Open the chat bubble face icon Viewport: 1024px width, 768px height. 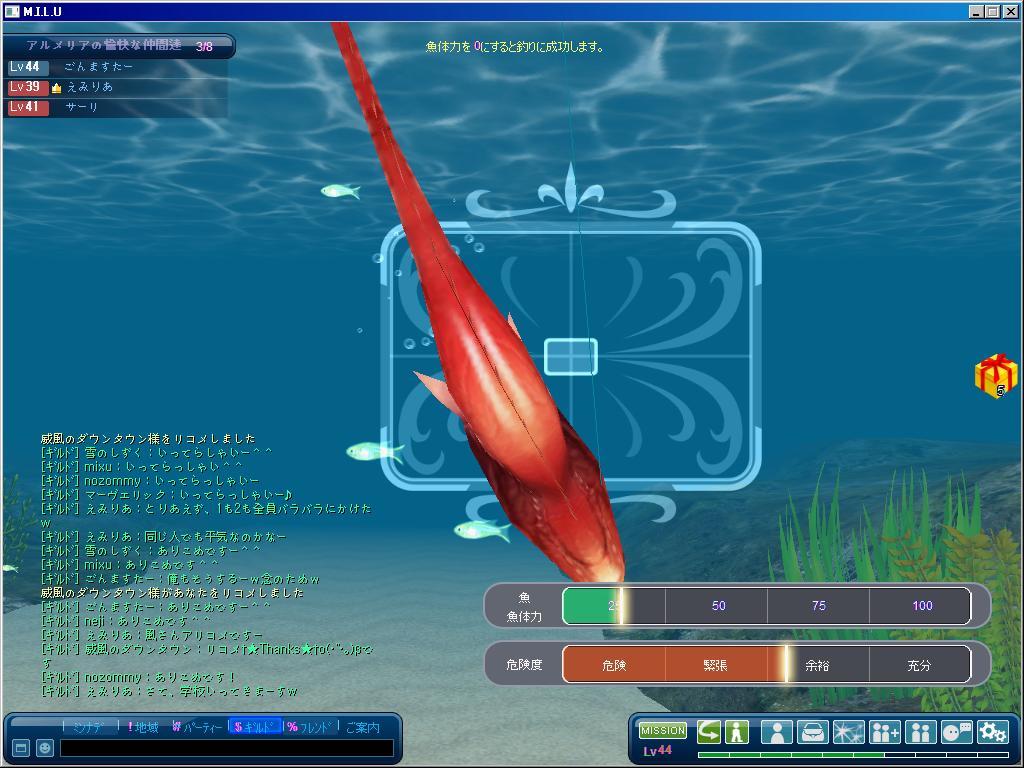point(956,732)
